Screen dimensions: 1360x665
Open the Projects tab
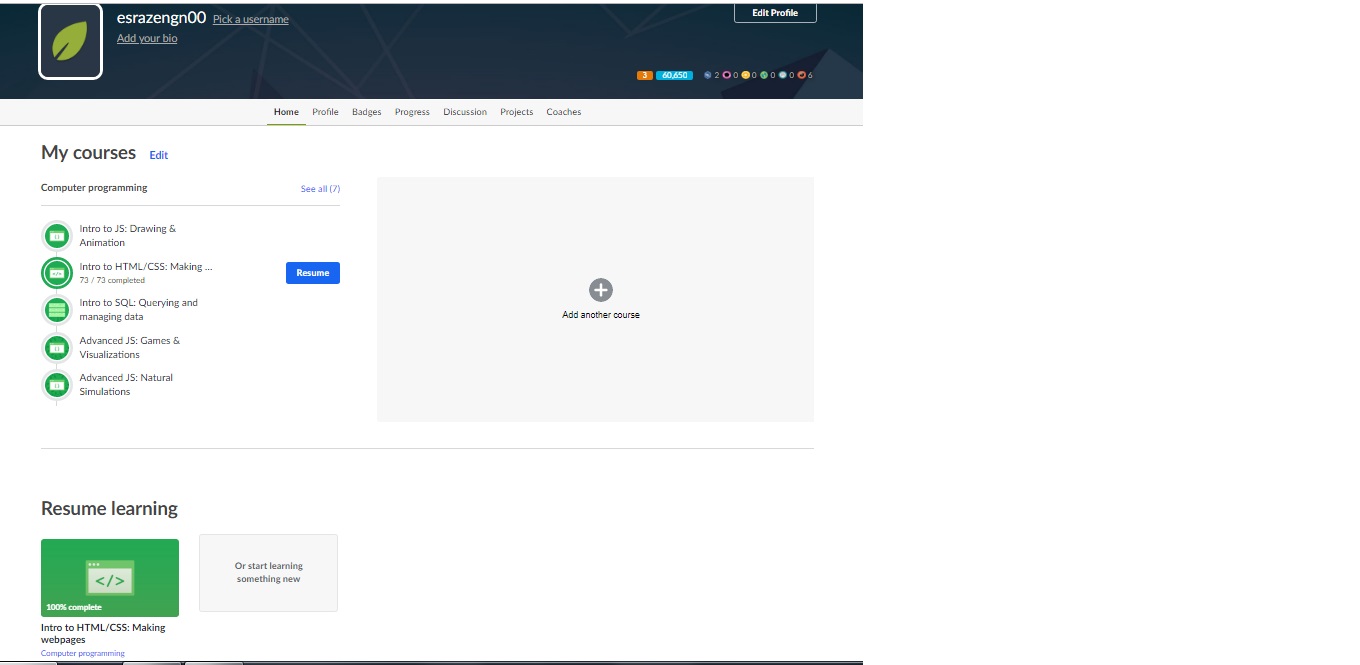(516, 112)
